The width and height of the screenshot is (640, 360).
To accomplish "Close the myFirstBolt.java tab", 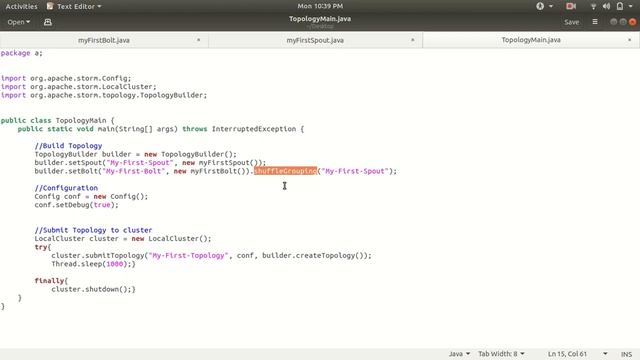I will coord(199,40).
